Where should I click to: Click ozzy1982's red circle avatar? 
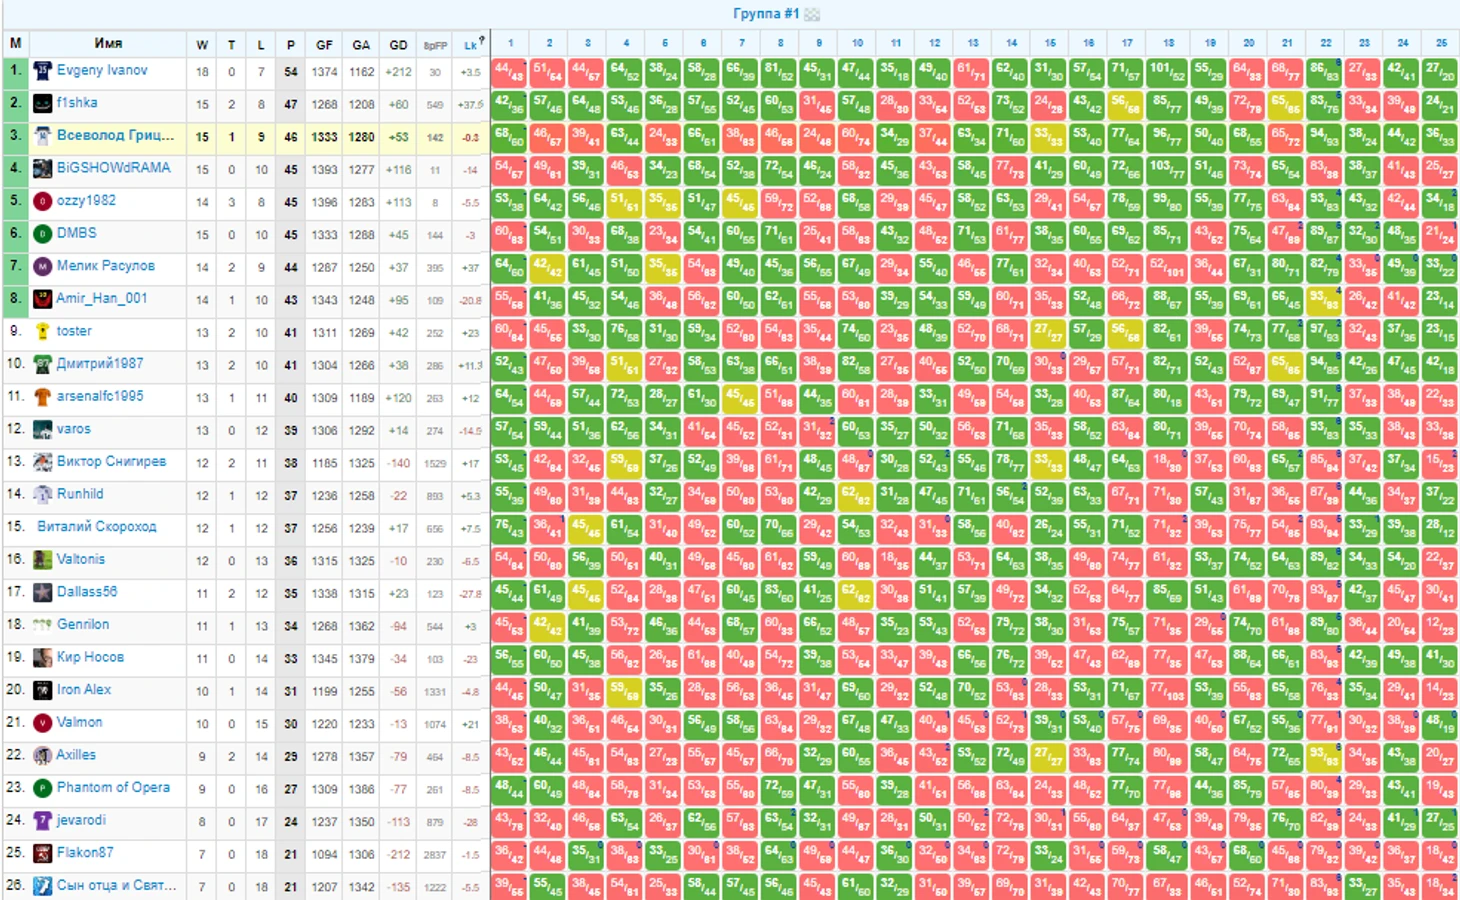pyautogui.click(x=42, y=201)
